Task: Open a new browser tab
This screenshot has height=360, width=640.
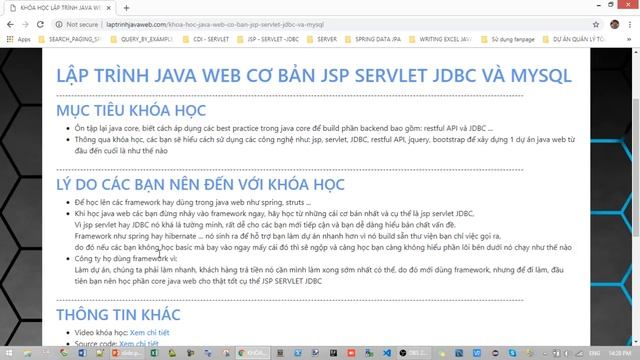Action: point(126,8)
